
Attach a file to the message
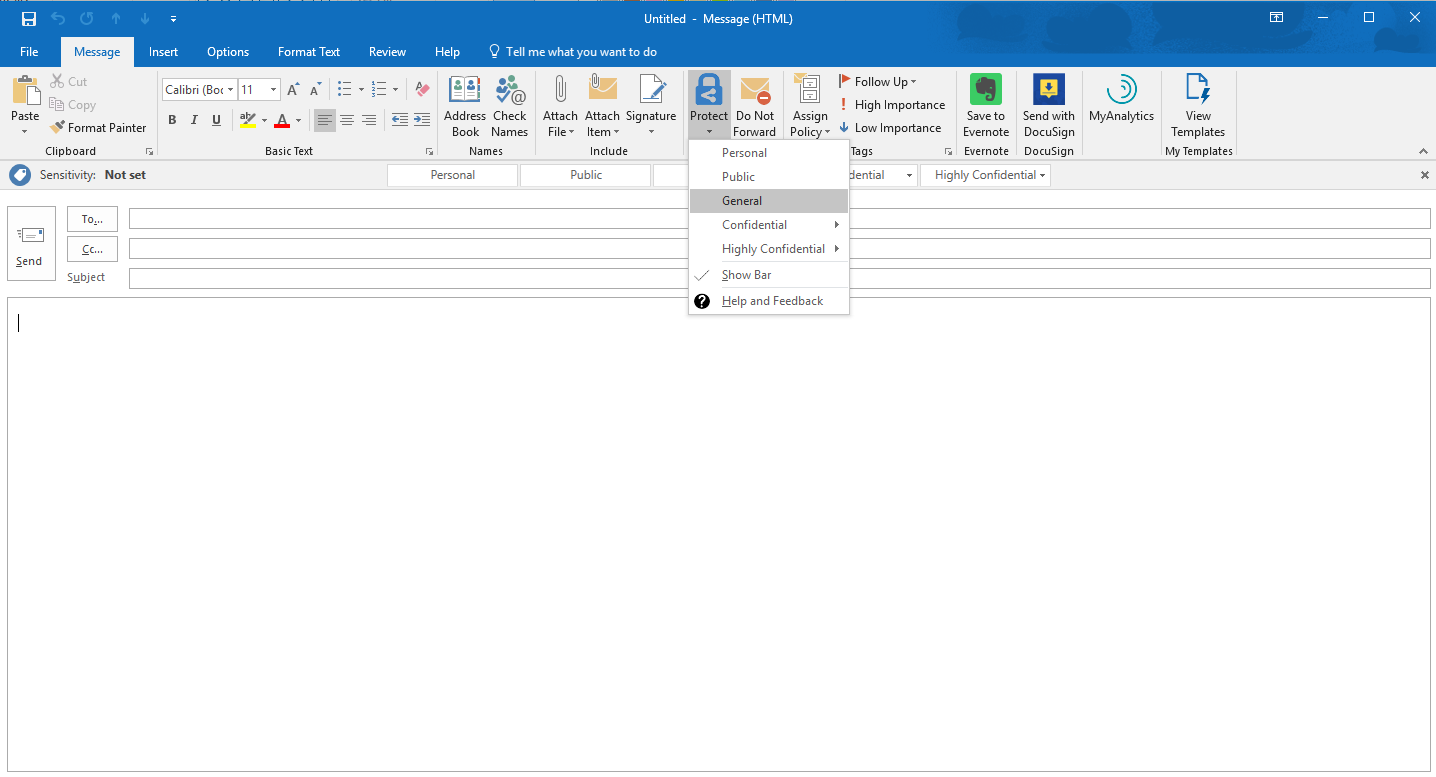click(x=560, y=105)
